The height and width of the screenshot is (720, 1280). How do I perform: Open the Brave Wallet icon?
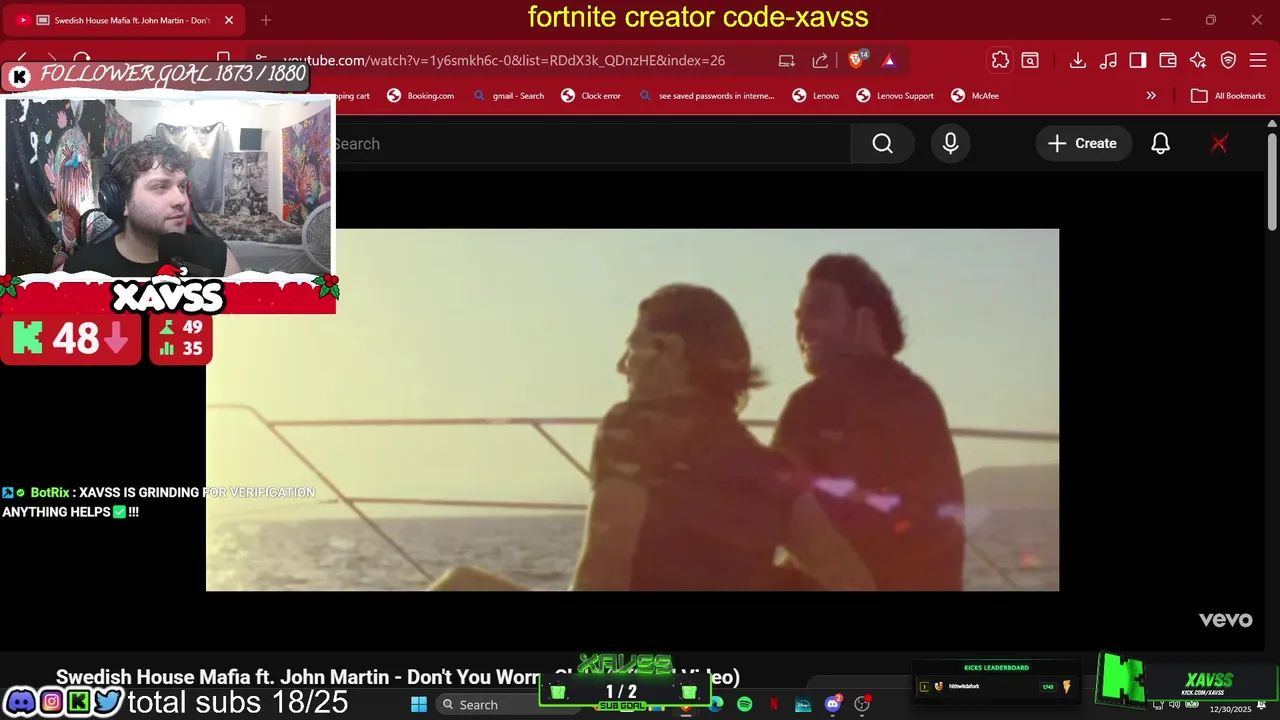[1168, 60]
